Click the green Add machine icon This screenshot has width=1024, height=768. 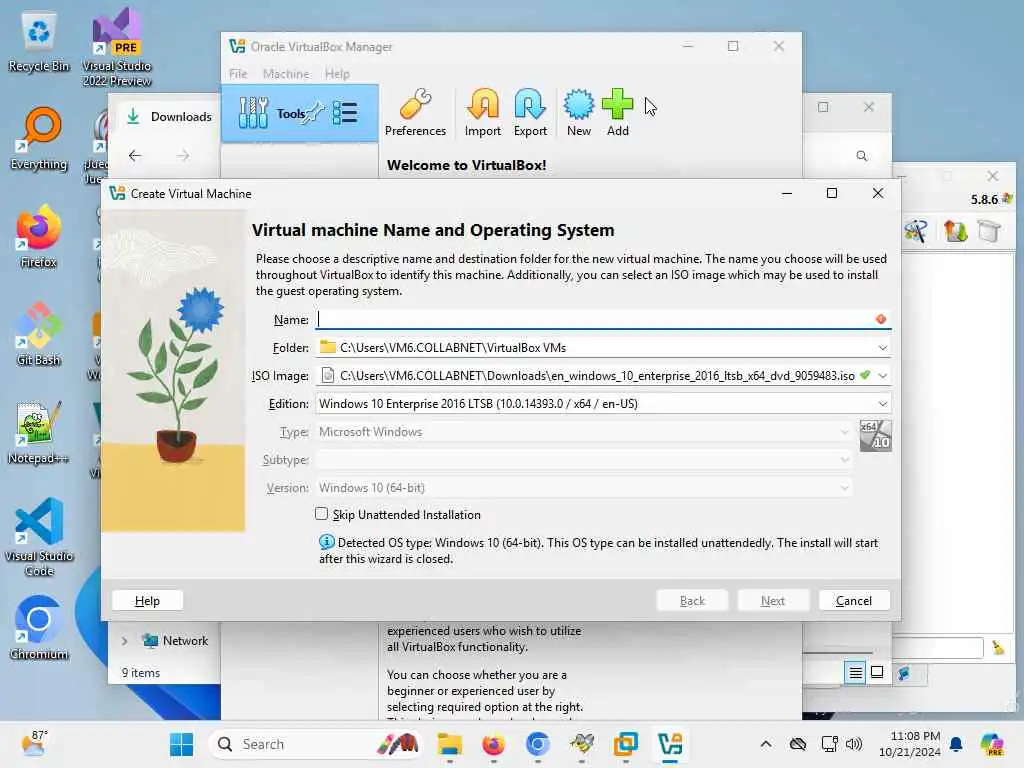617,113
